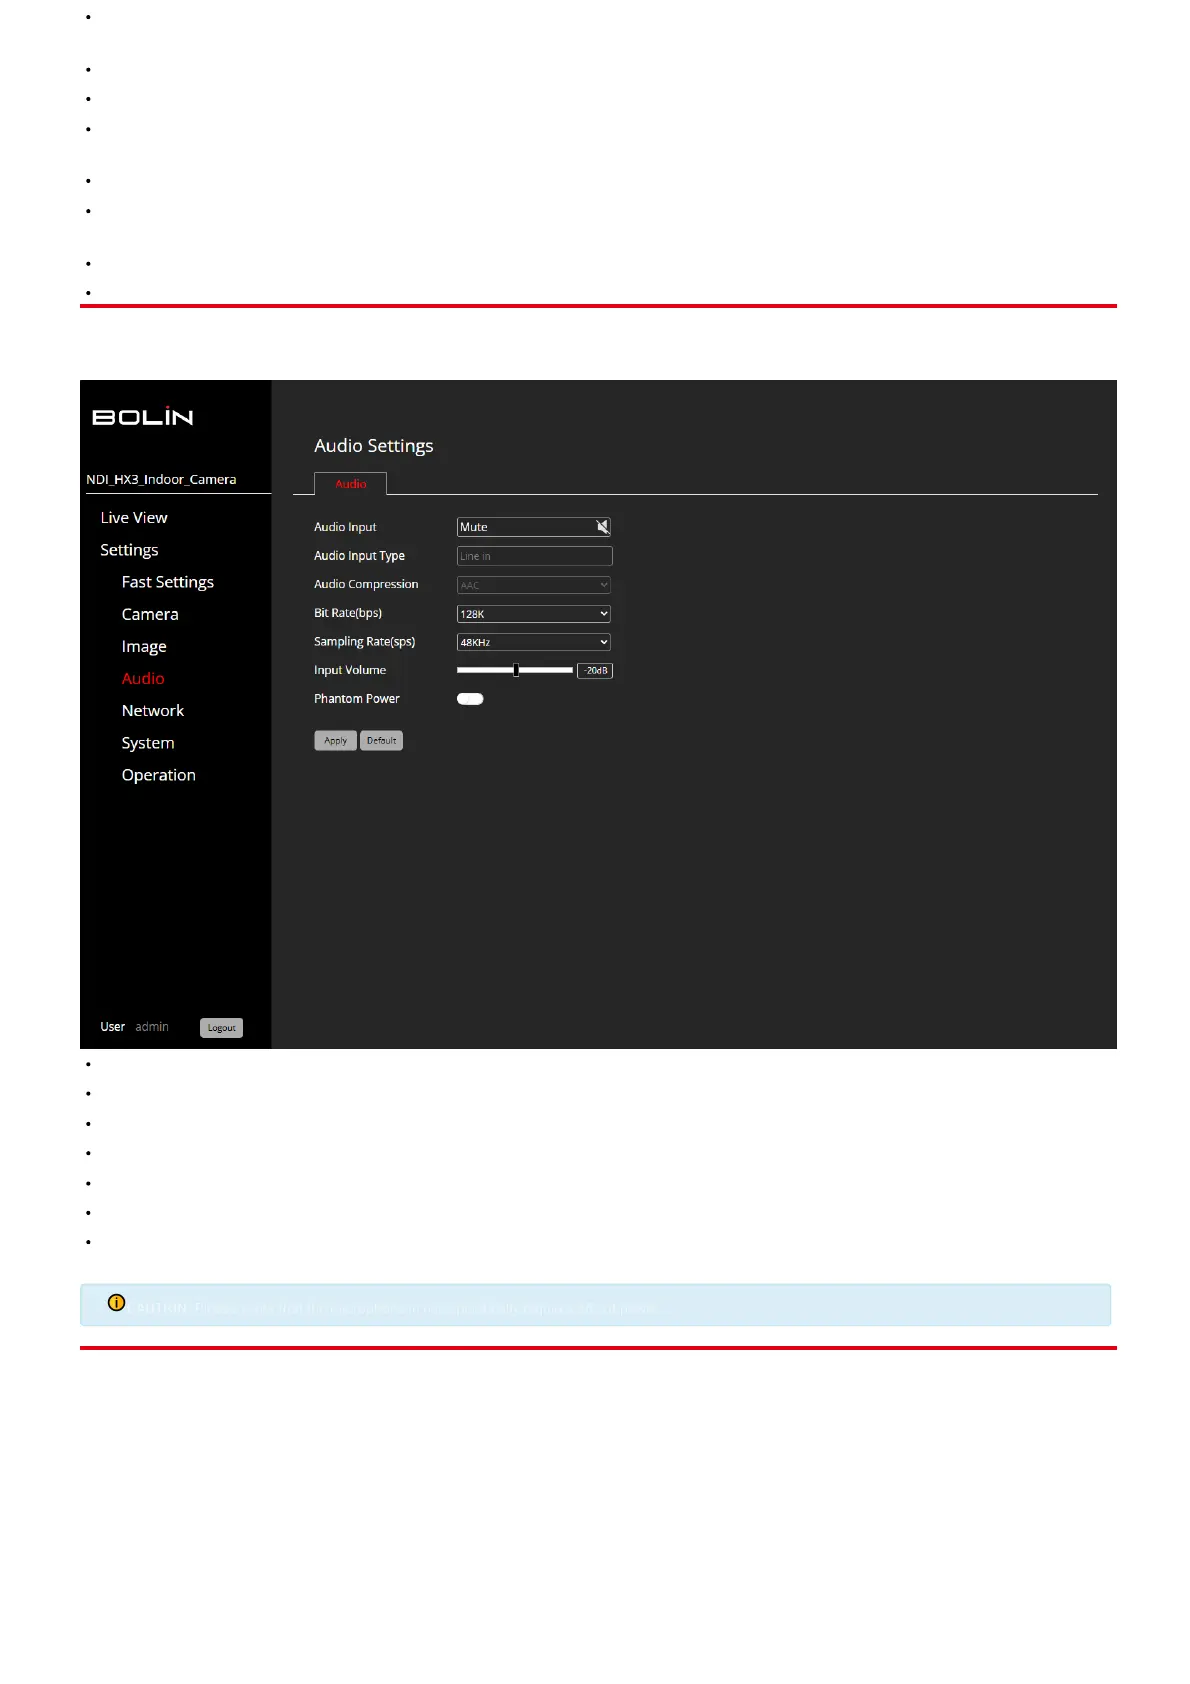Viewport: 1190px width, 1684px height.
Task: Open the Network settings page
Action: (x=153, y=711)
